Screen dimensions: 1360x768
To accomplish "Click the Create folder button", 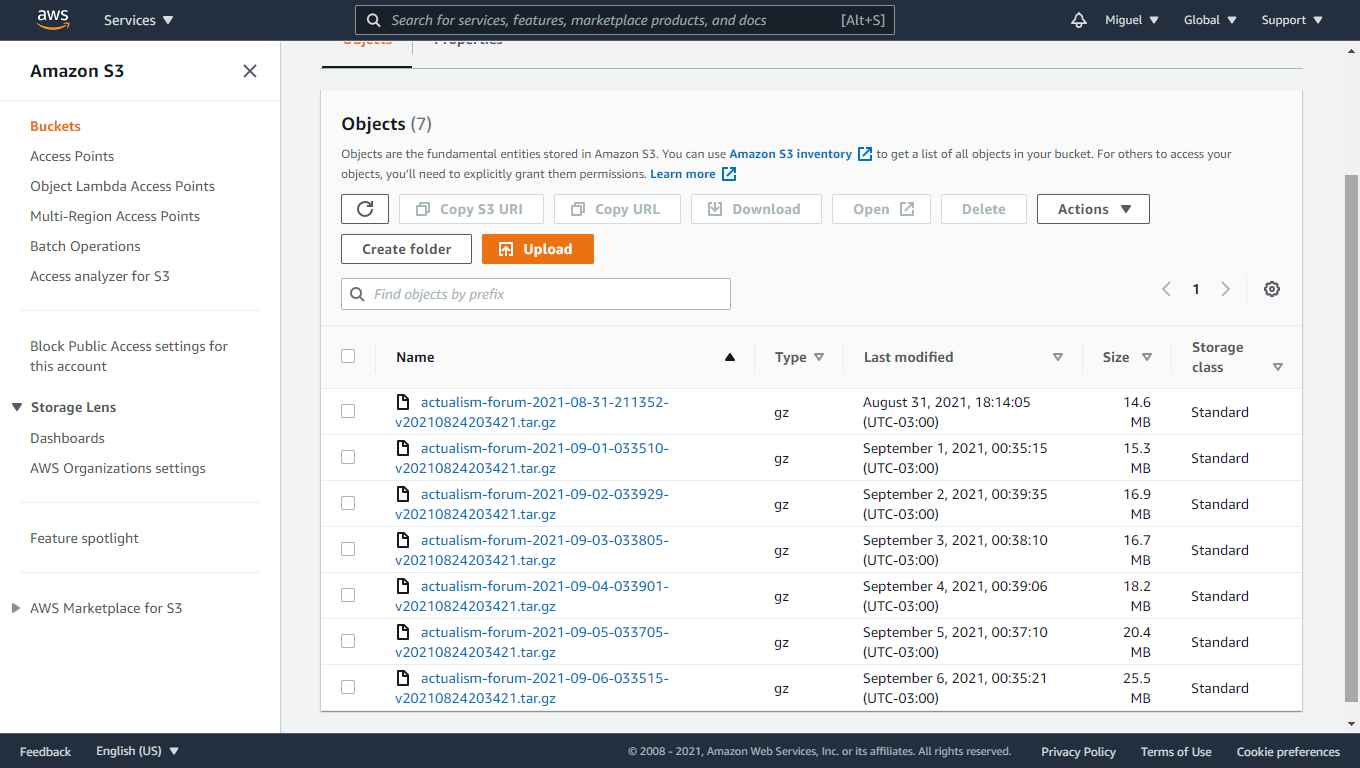I will click(406, 249).
